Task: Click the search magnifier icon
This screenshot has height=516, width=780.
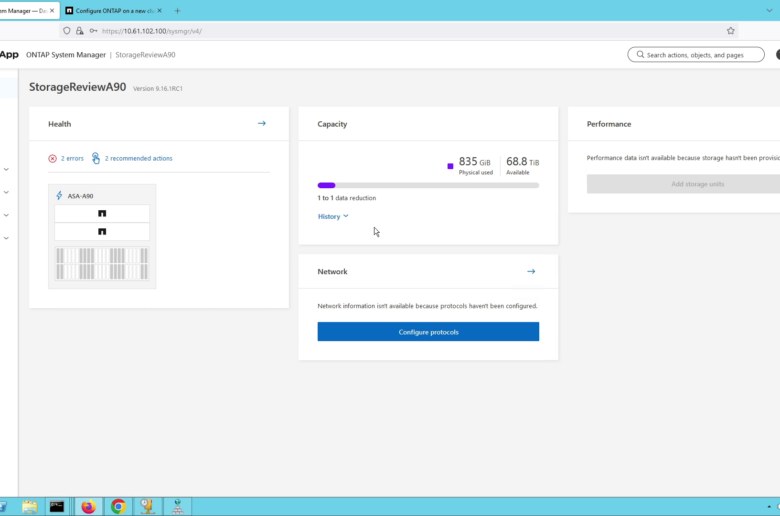Action: tap(640, 55)
